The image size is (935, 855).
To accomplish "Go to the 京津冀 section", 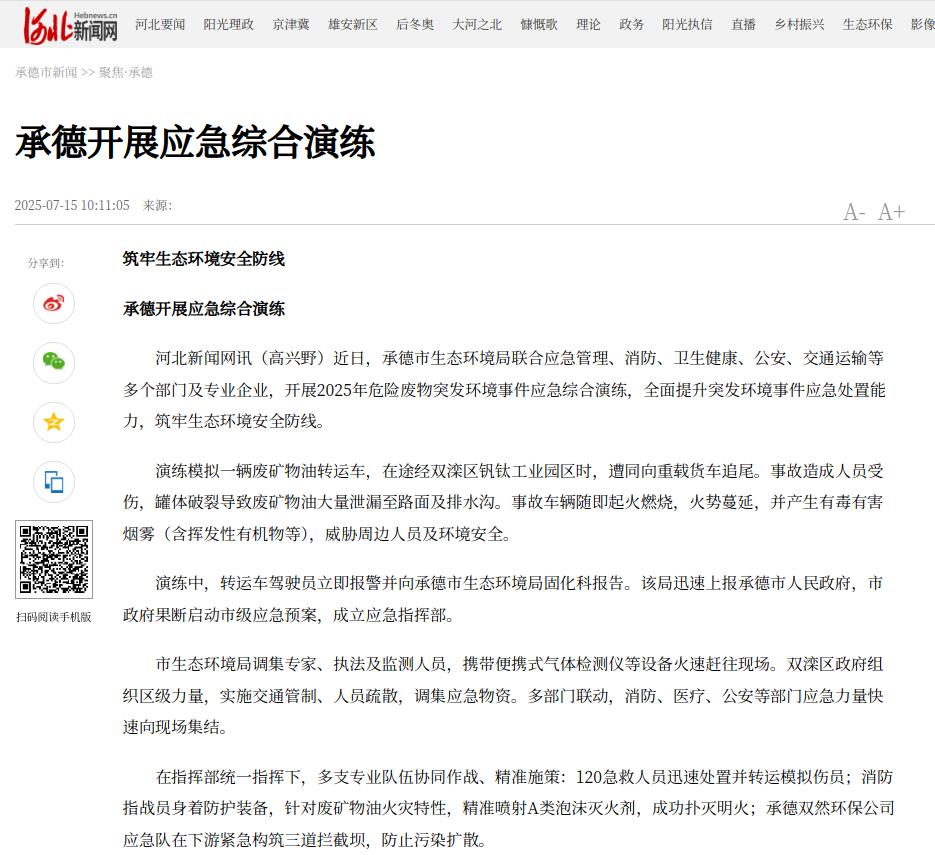I will pyautogui.click(x=291, y=25).
